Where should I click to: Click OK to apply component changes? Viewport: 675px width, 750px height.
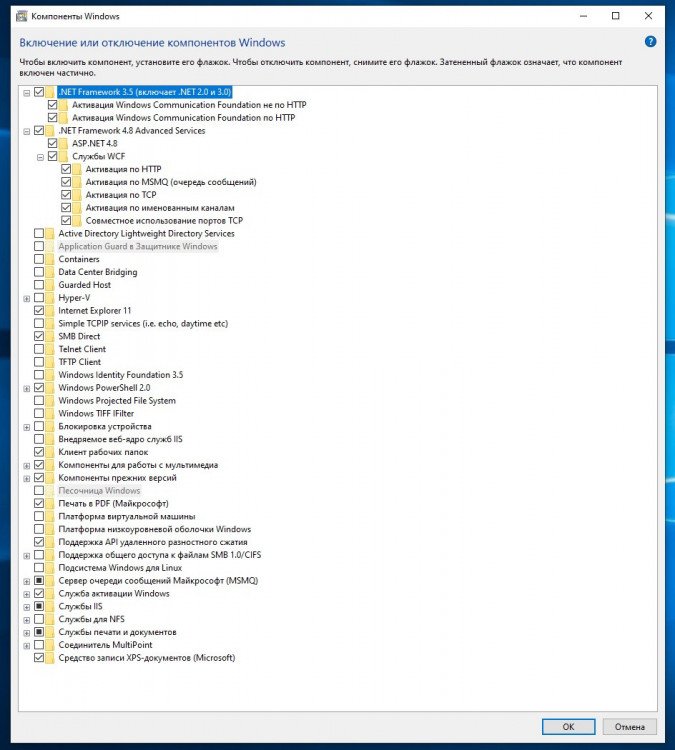[x=568, y=727]
